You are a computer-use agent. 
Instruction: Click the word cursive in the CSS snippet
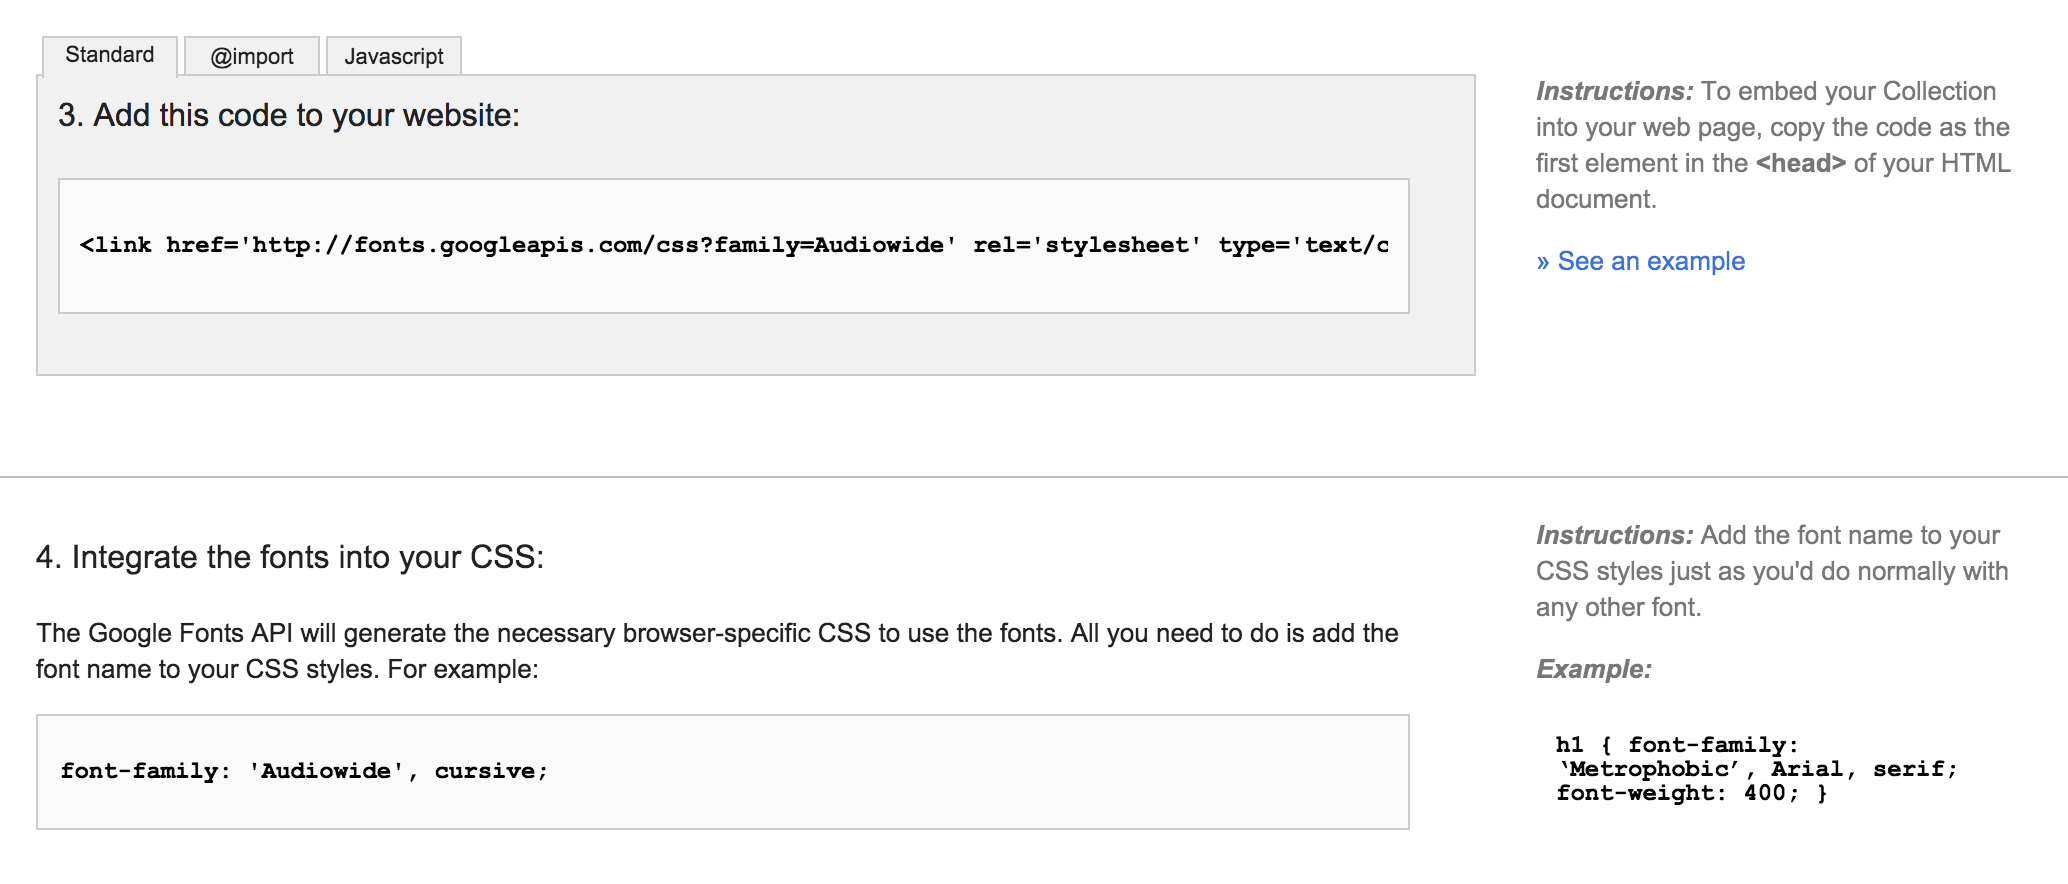(485, 771)
